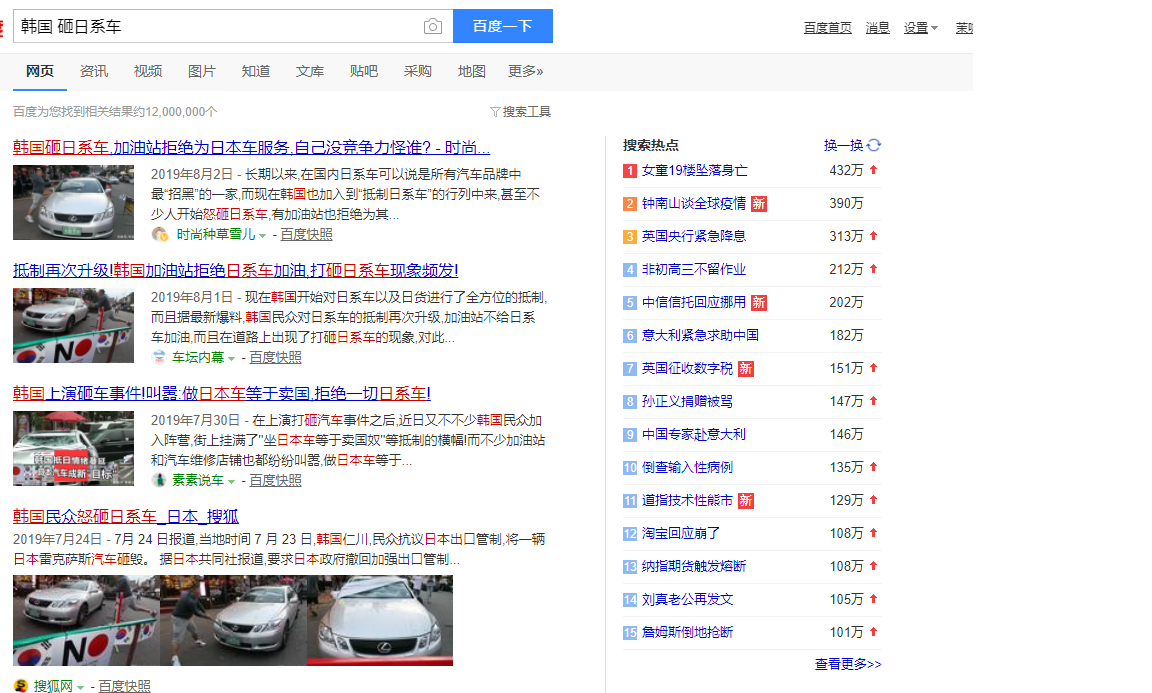Click the 查看更多>> link
The width and height of the screenshot is (1152, 693).
(x=848, y=664)
